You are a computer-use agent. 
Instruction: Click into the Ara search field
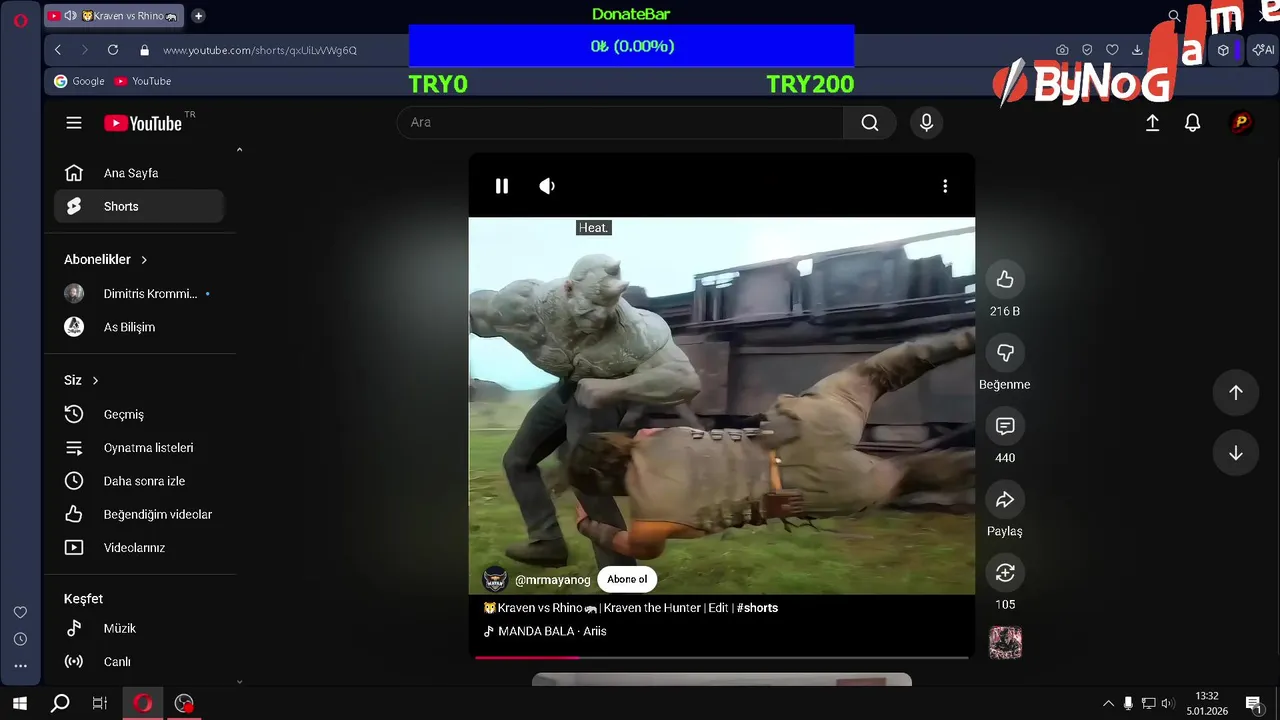[620, 123]
